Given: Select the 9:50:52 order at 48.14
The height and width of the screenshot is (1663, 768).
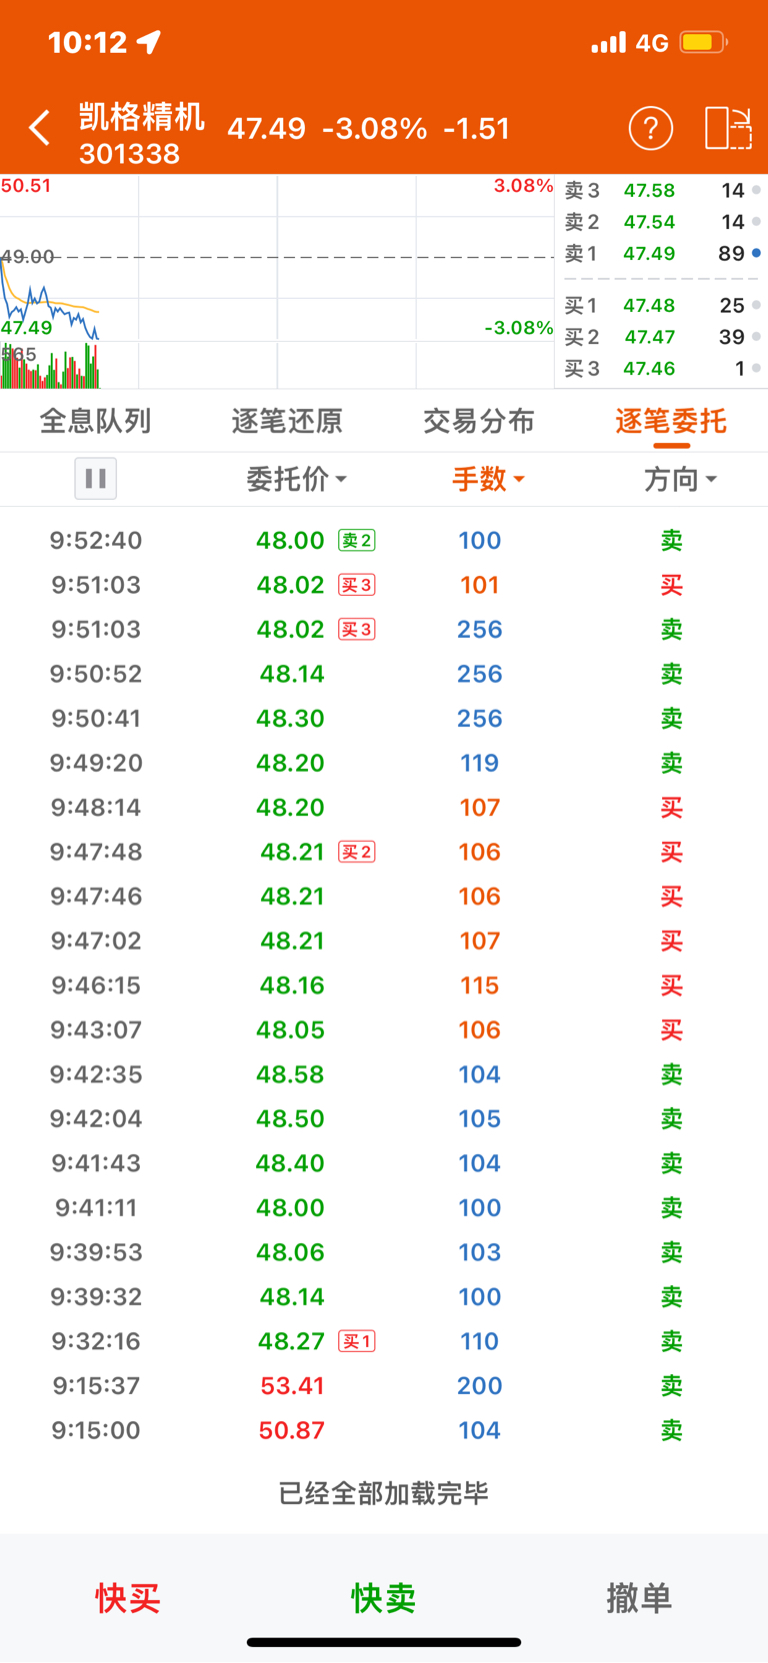Looking at the screenshot, I should (x=384, y=674).
